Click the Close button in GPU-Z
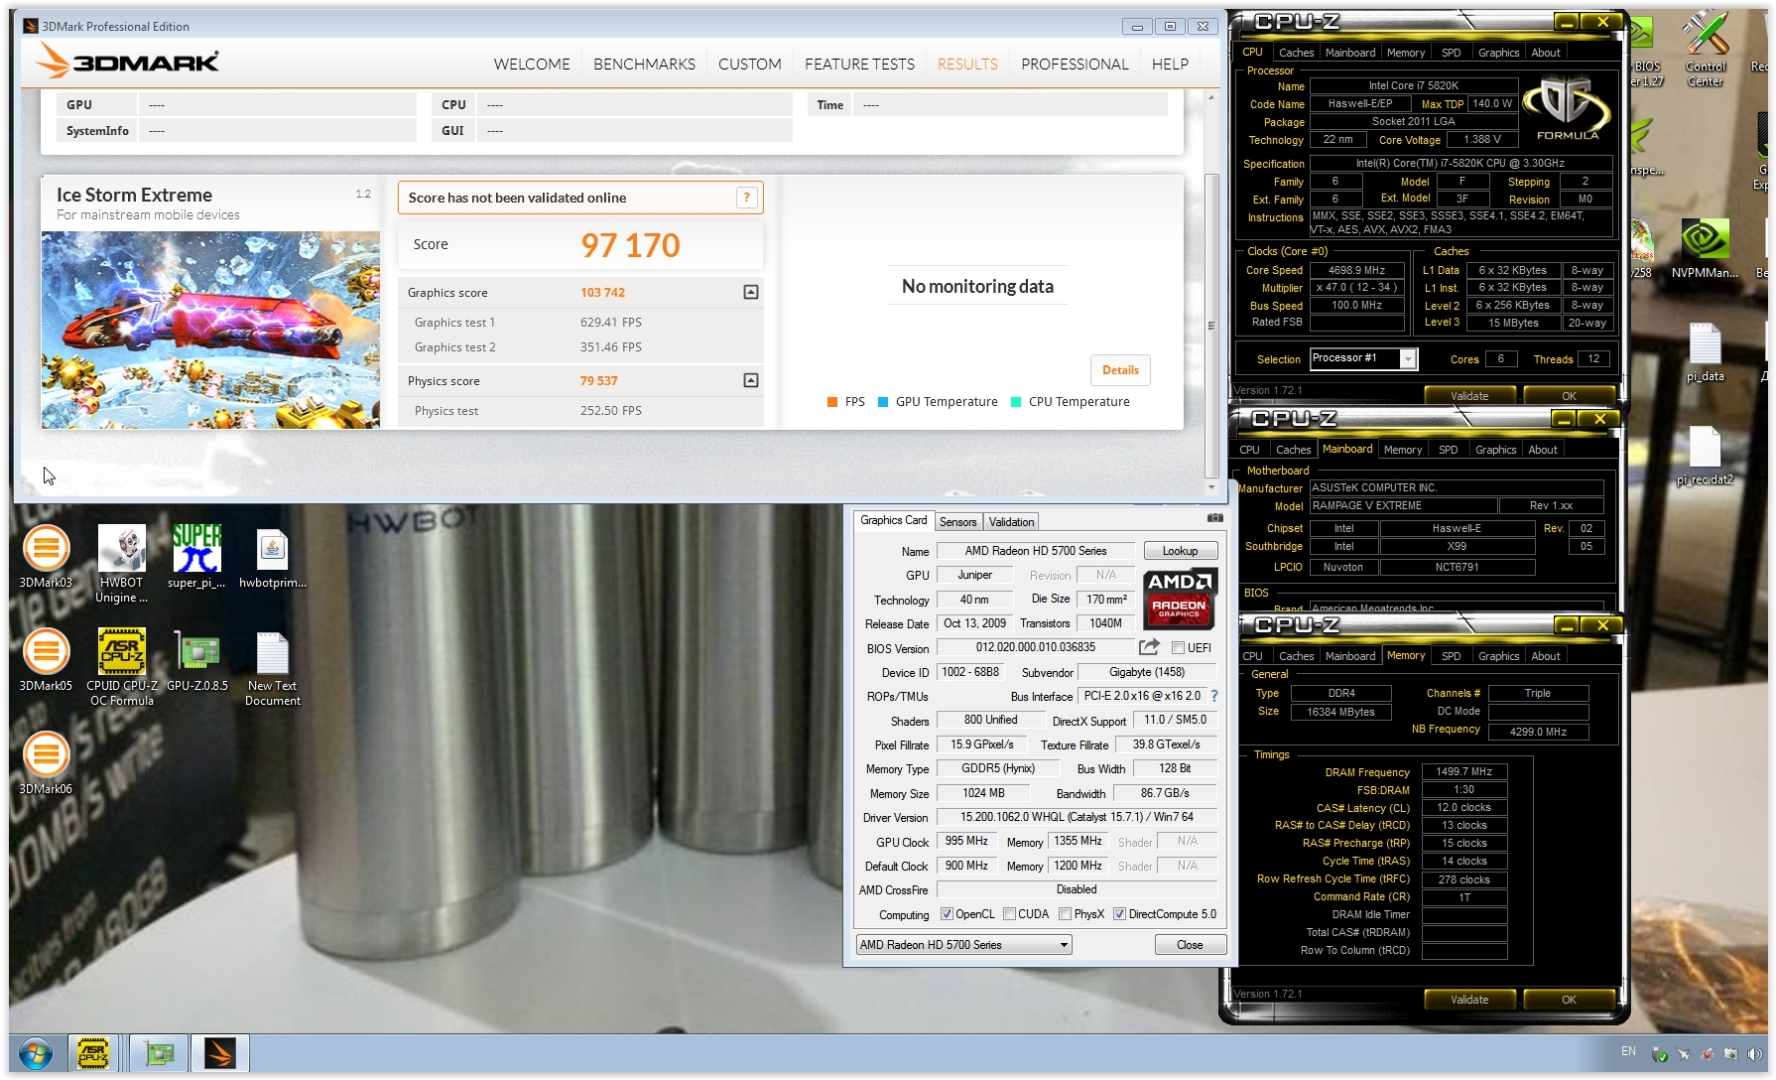Screen dimensions: 1776x1080 coord(1189,945)
